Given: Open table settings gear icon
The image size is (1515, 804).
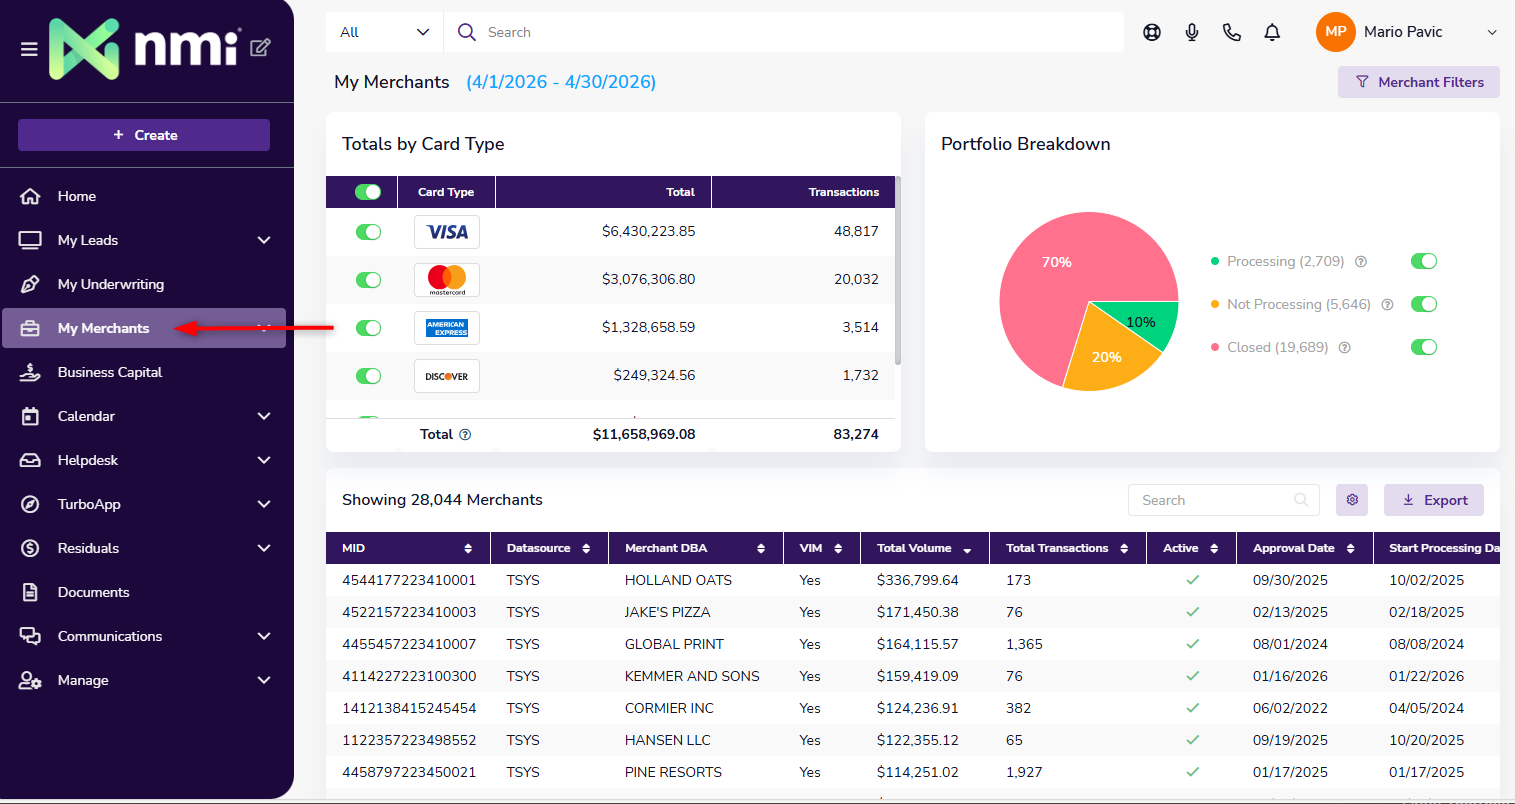Looking at the screenshot, I should click(1352, 500).
